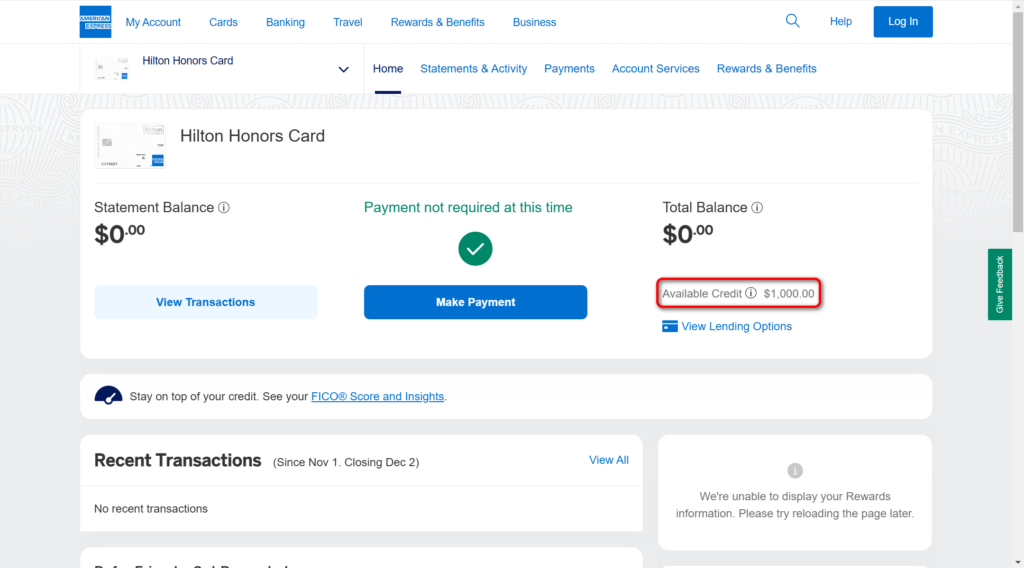Open the Cards menu
1024x568 pixels.
[223, 22]
